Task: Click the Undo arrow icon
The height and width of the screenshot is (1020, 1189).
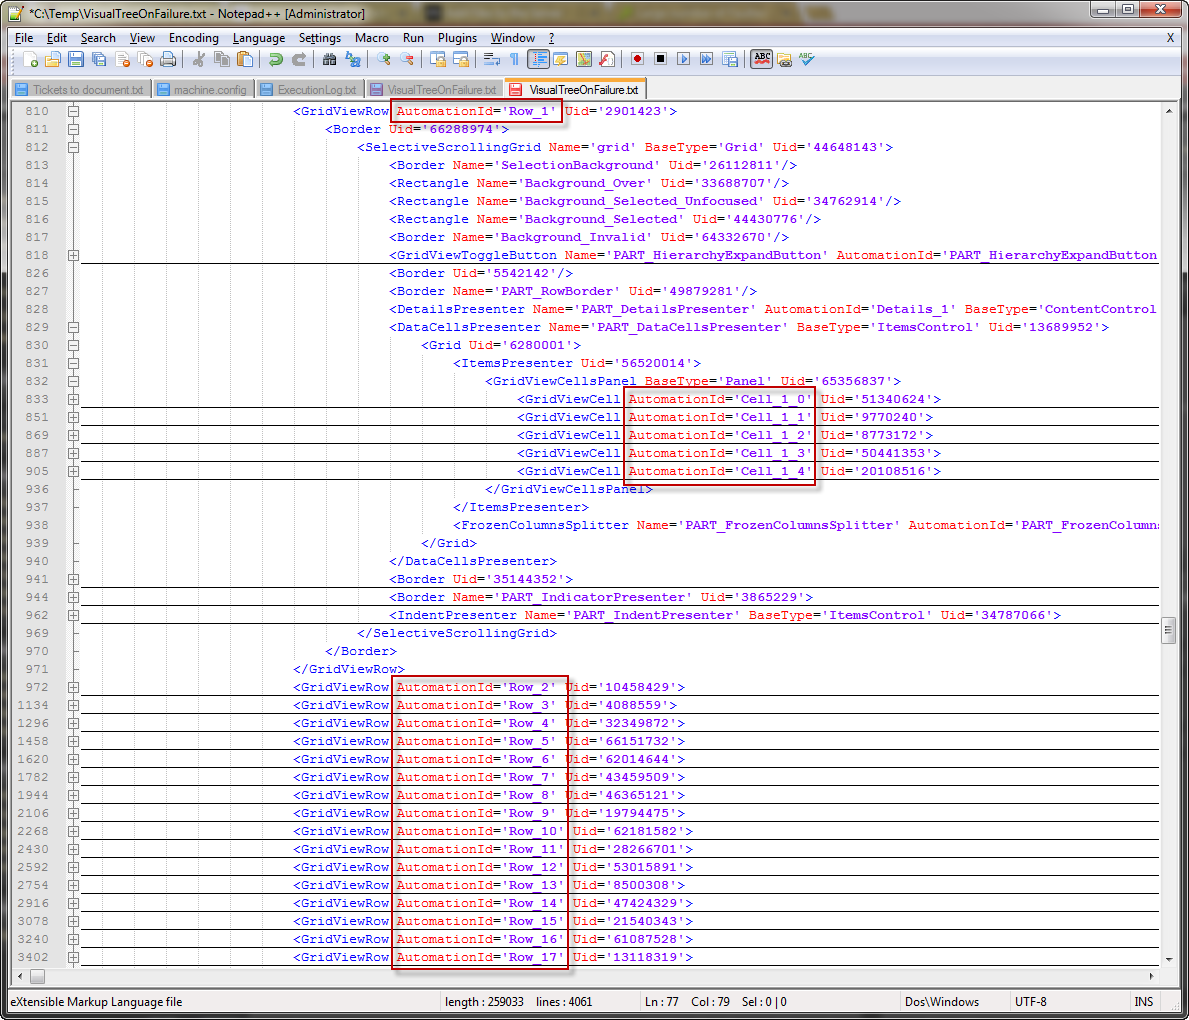Action: [275, 60]
